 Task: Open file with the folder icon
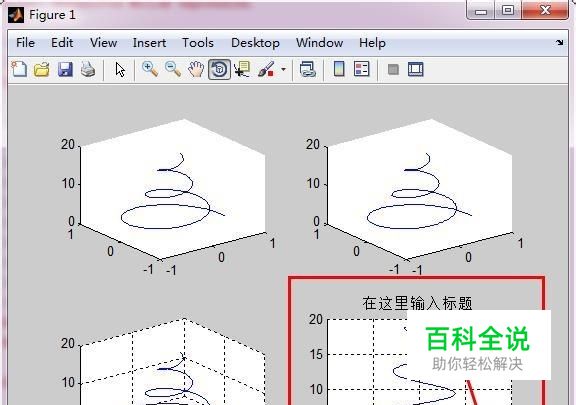pyautogui.click(x=42, y=69)
